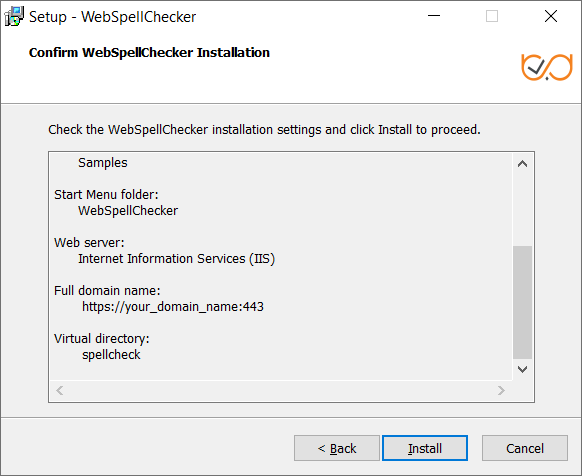Click the vertical scrollbar down arrow
The width and height of the screenshot is (582, 476).
522,369
